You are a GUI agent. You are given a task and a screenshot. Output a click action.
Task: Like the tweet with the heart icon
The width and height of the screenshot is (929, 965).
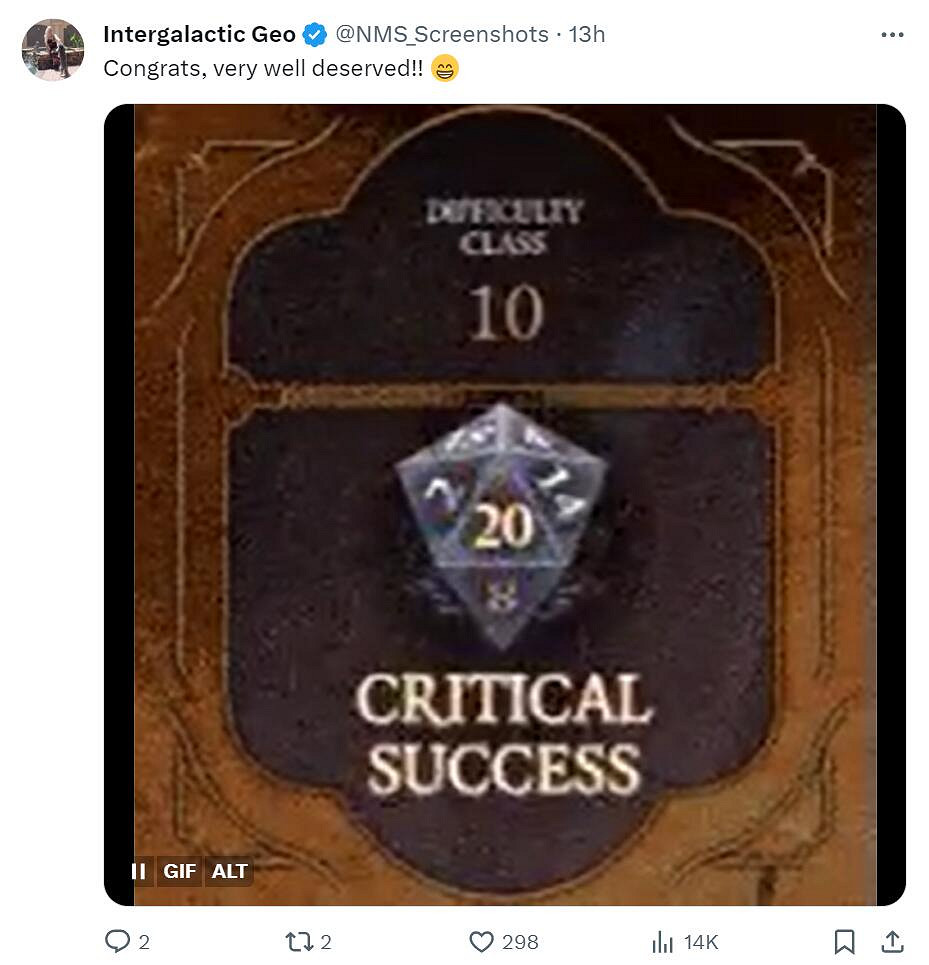482,942
